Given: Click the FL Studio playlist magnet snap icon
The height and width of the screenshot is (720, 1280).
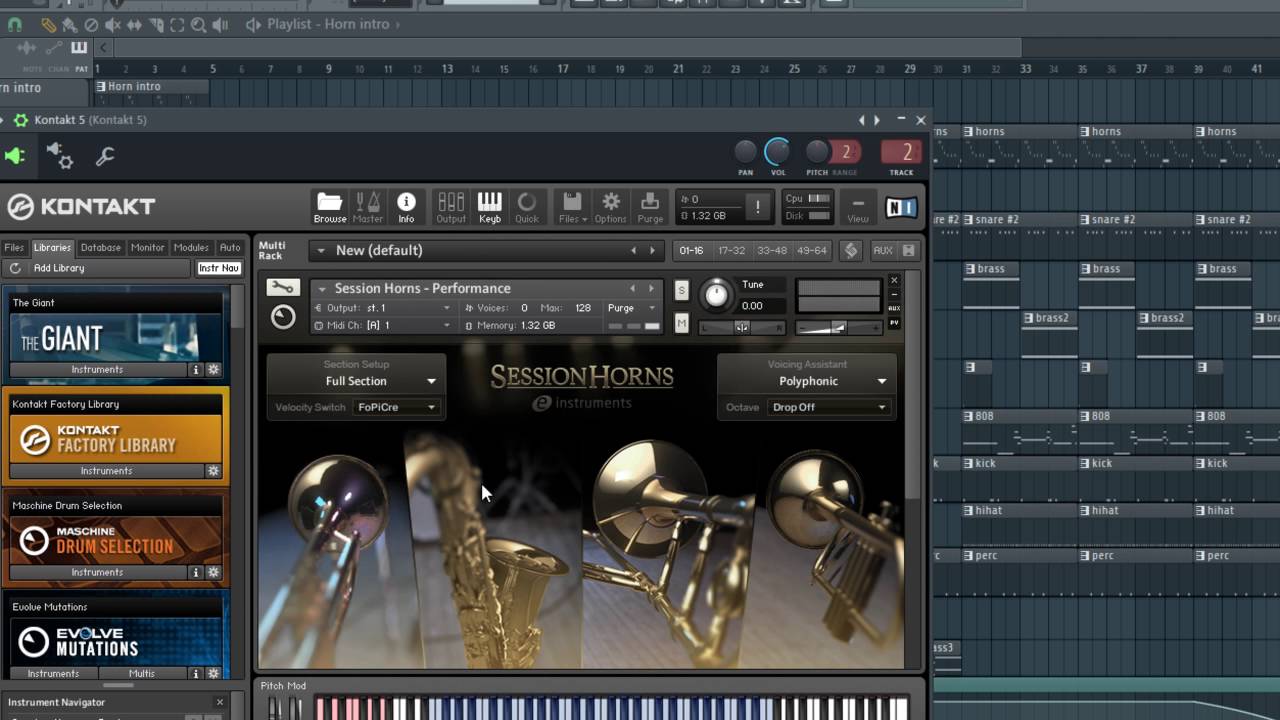Looking at the screenshot, I should coord(15,24).
